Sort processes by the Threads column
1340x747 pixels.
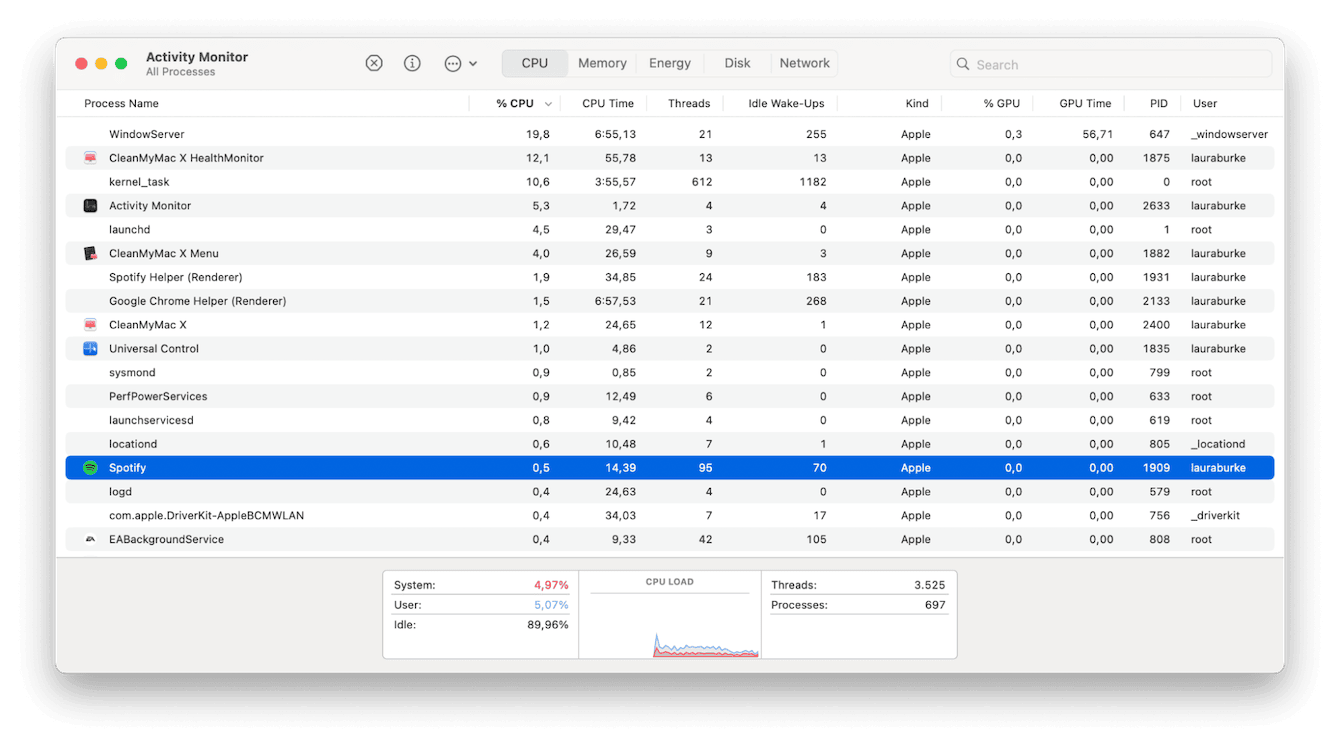(x=688, y=104)
